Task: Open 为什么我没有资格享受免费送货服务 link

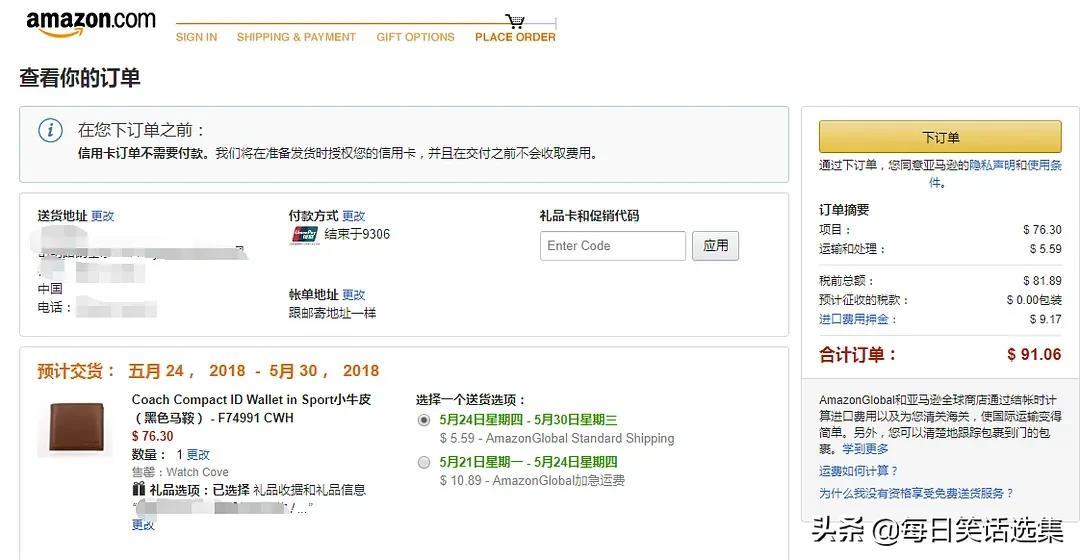Action: pyautogui.click(x=917, y=493)
